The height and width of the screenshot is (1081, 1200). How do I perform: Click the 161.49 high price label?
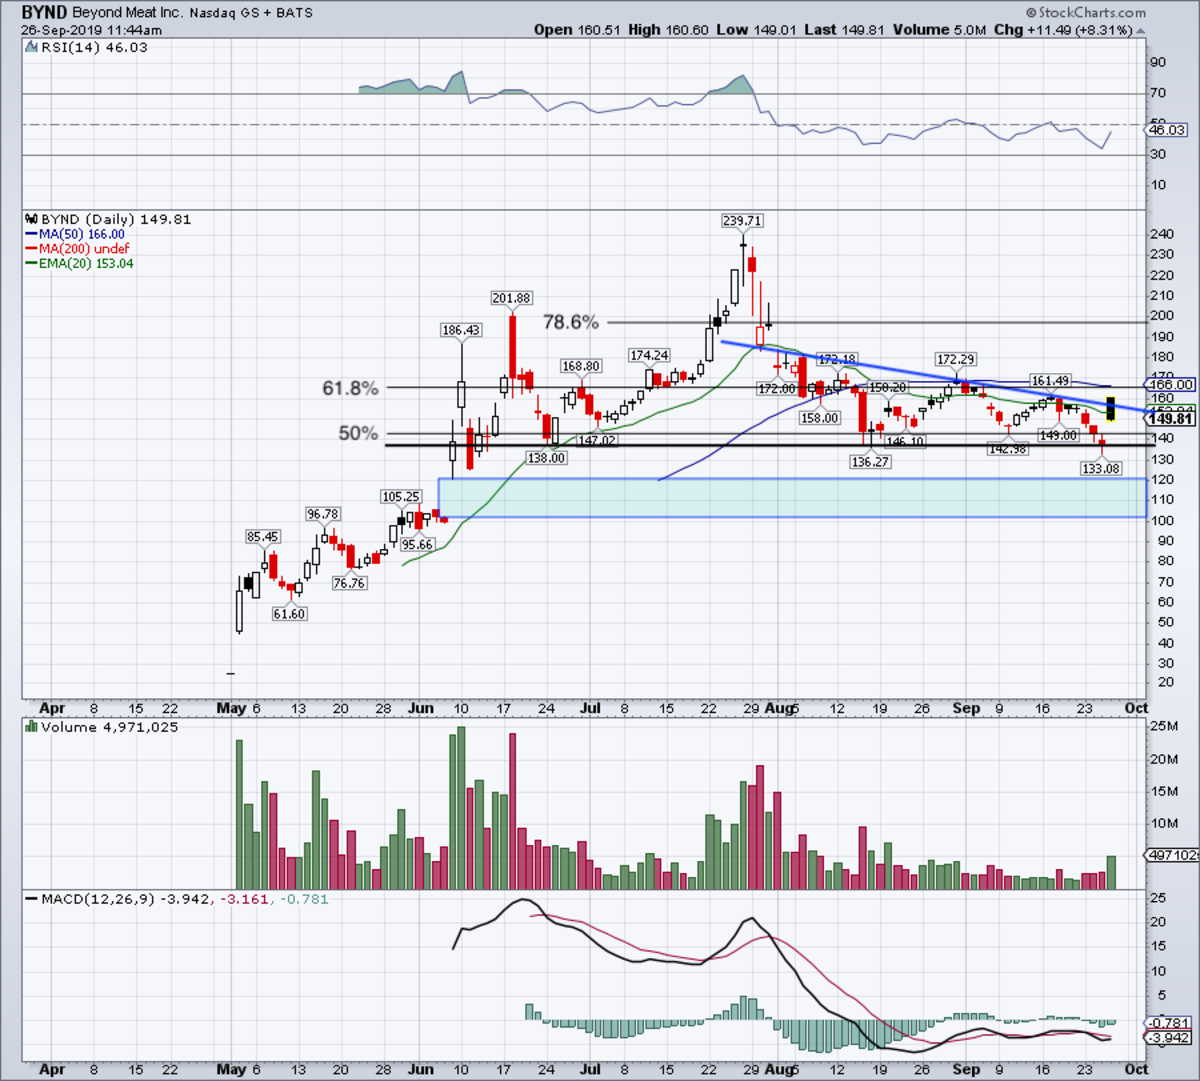pyautogui.click(x=1051, y=381)
